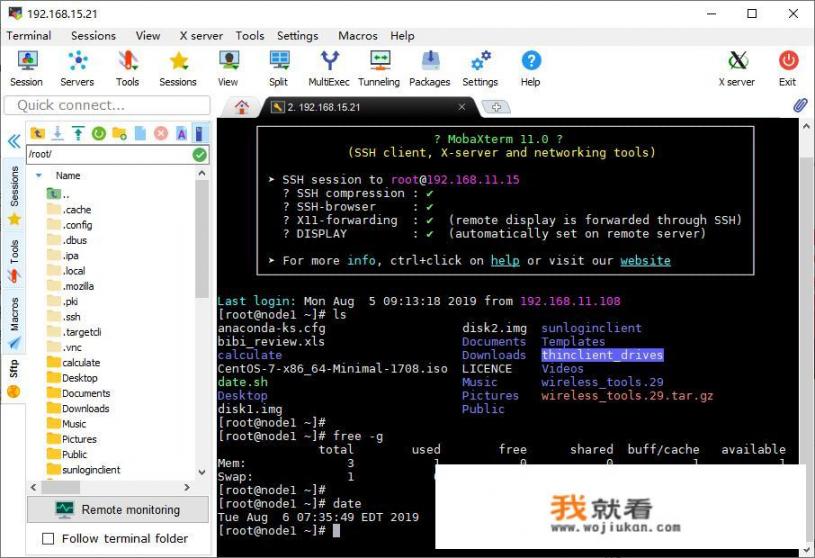This screenshot has height=558, width=815.
Task: Confirm path with green checkmark button
Action: point(200,154)
